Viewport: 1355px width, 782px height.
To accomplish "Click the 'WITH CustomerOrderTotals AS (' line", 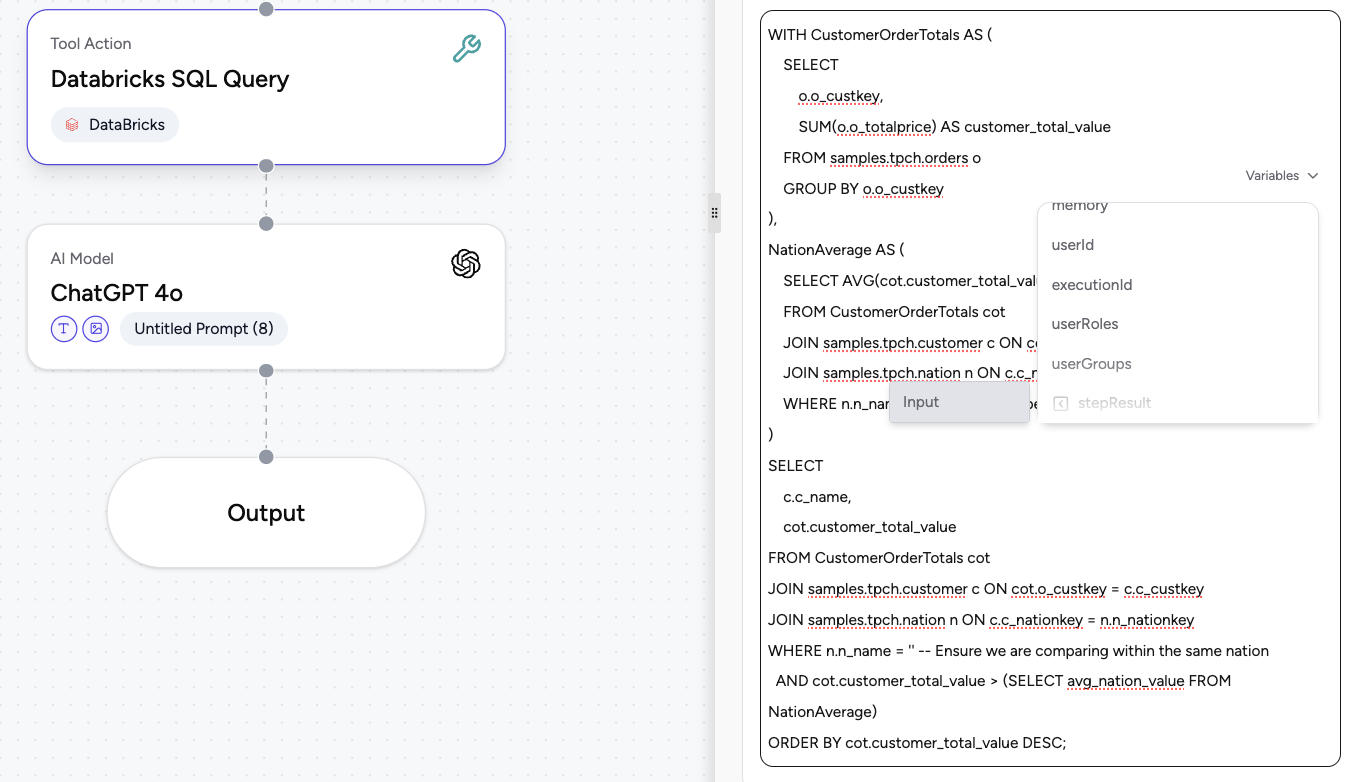I will [879, 35].
